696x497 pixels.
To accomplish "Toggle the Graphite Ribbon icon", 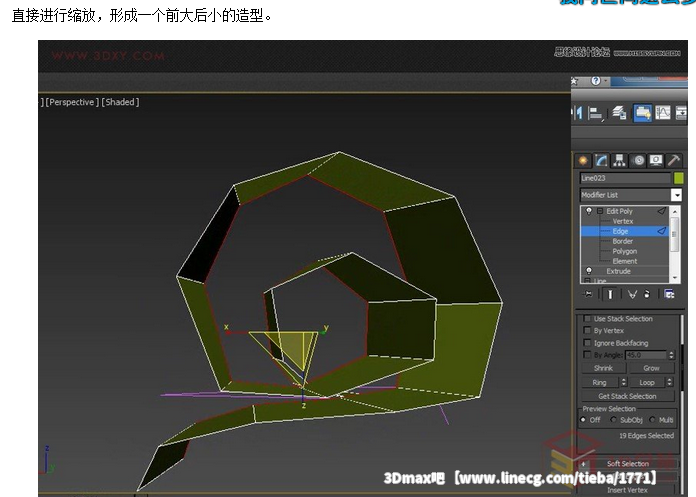I will coord(642,113).
